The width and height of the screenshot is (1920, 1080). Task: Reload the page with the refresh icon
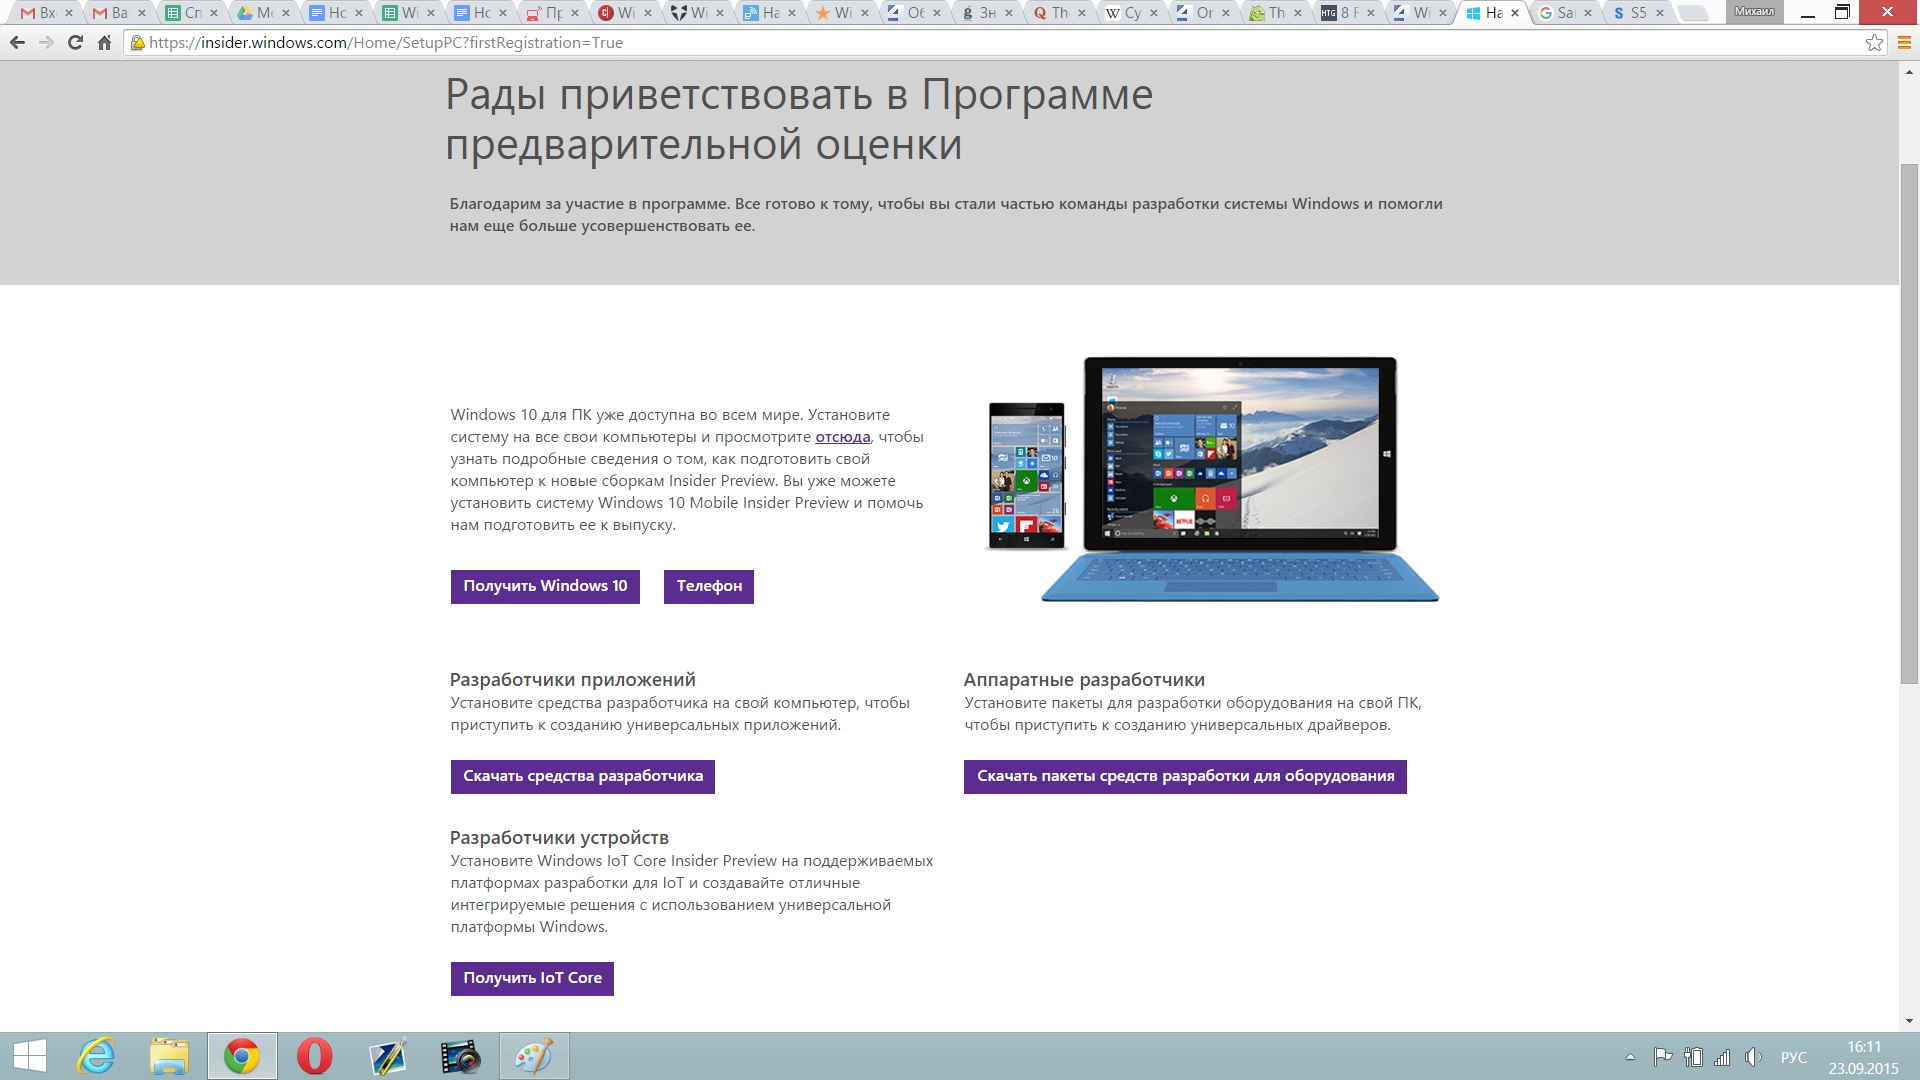[75, 43]
